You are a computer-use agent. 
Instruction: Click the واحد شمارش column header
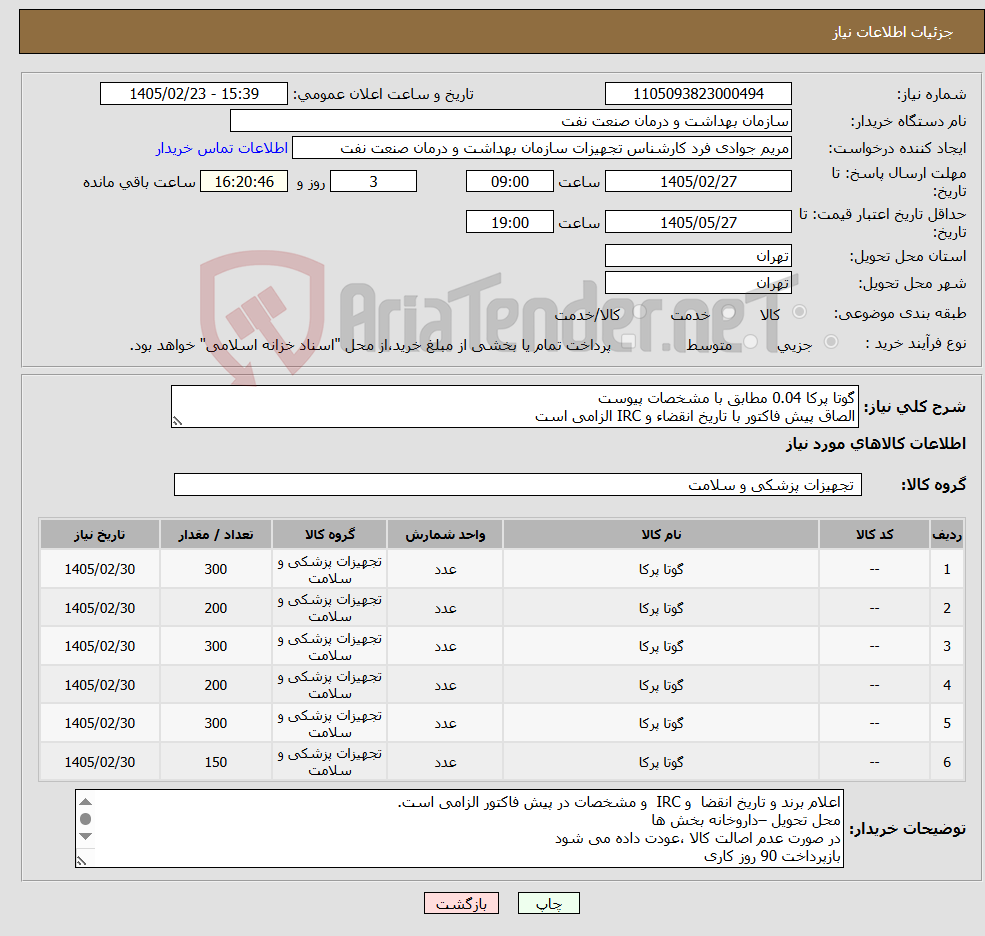[x=445, y=535]
